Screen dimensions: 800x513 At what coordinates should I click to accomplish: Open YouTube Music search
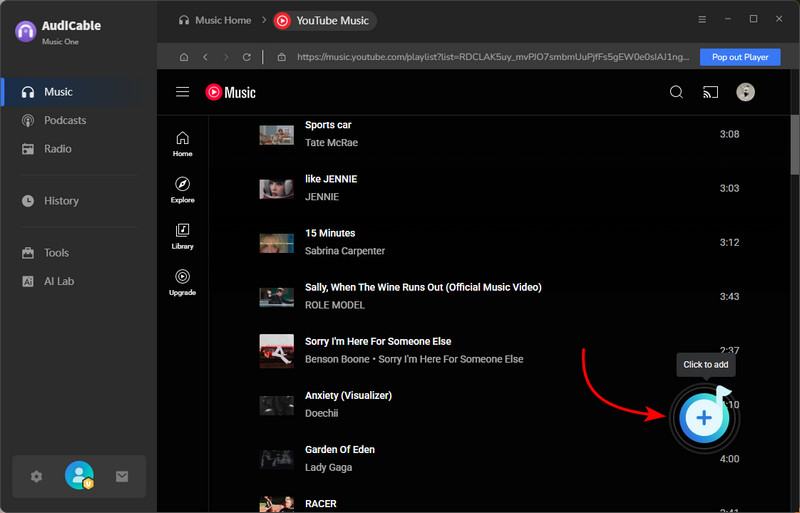[677, 92]
